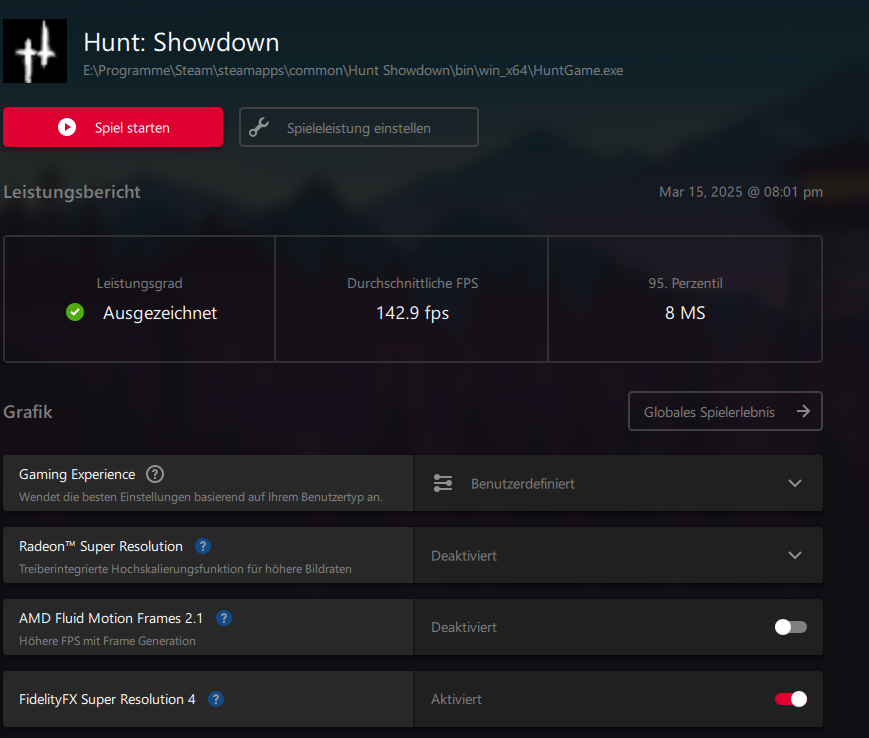Click the Grafik section heading
The image size is (869, 738).
28,412
